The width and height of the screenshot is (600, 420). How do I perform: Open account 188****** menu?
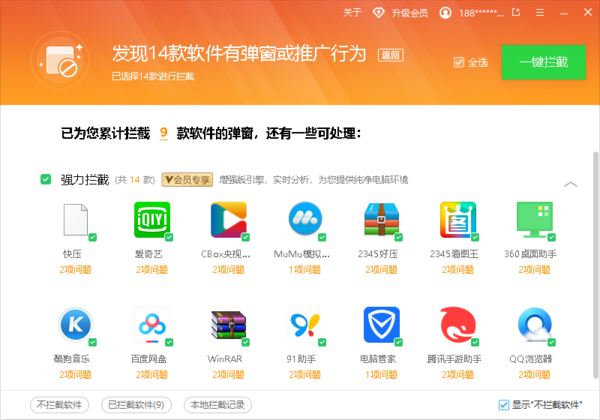[x=481, y=13]
